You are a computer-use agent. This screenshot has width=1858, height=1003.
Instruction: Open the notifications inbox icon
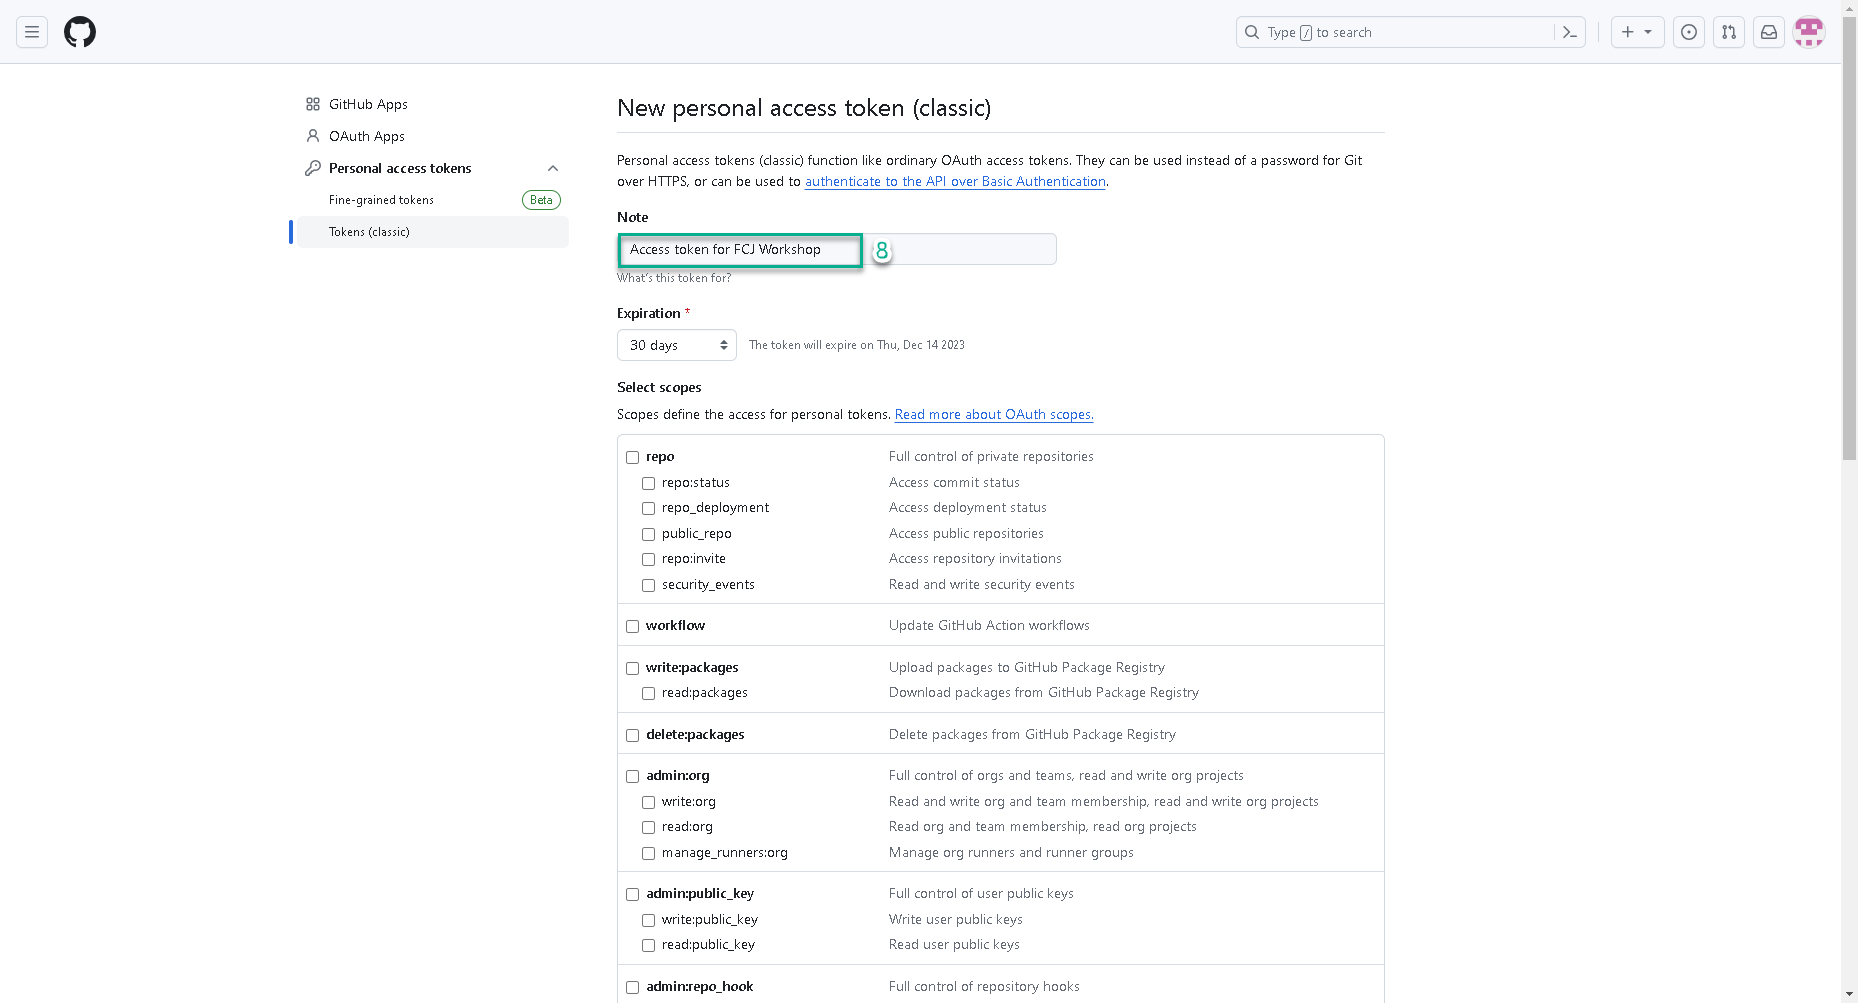(x=1769, y=32)
